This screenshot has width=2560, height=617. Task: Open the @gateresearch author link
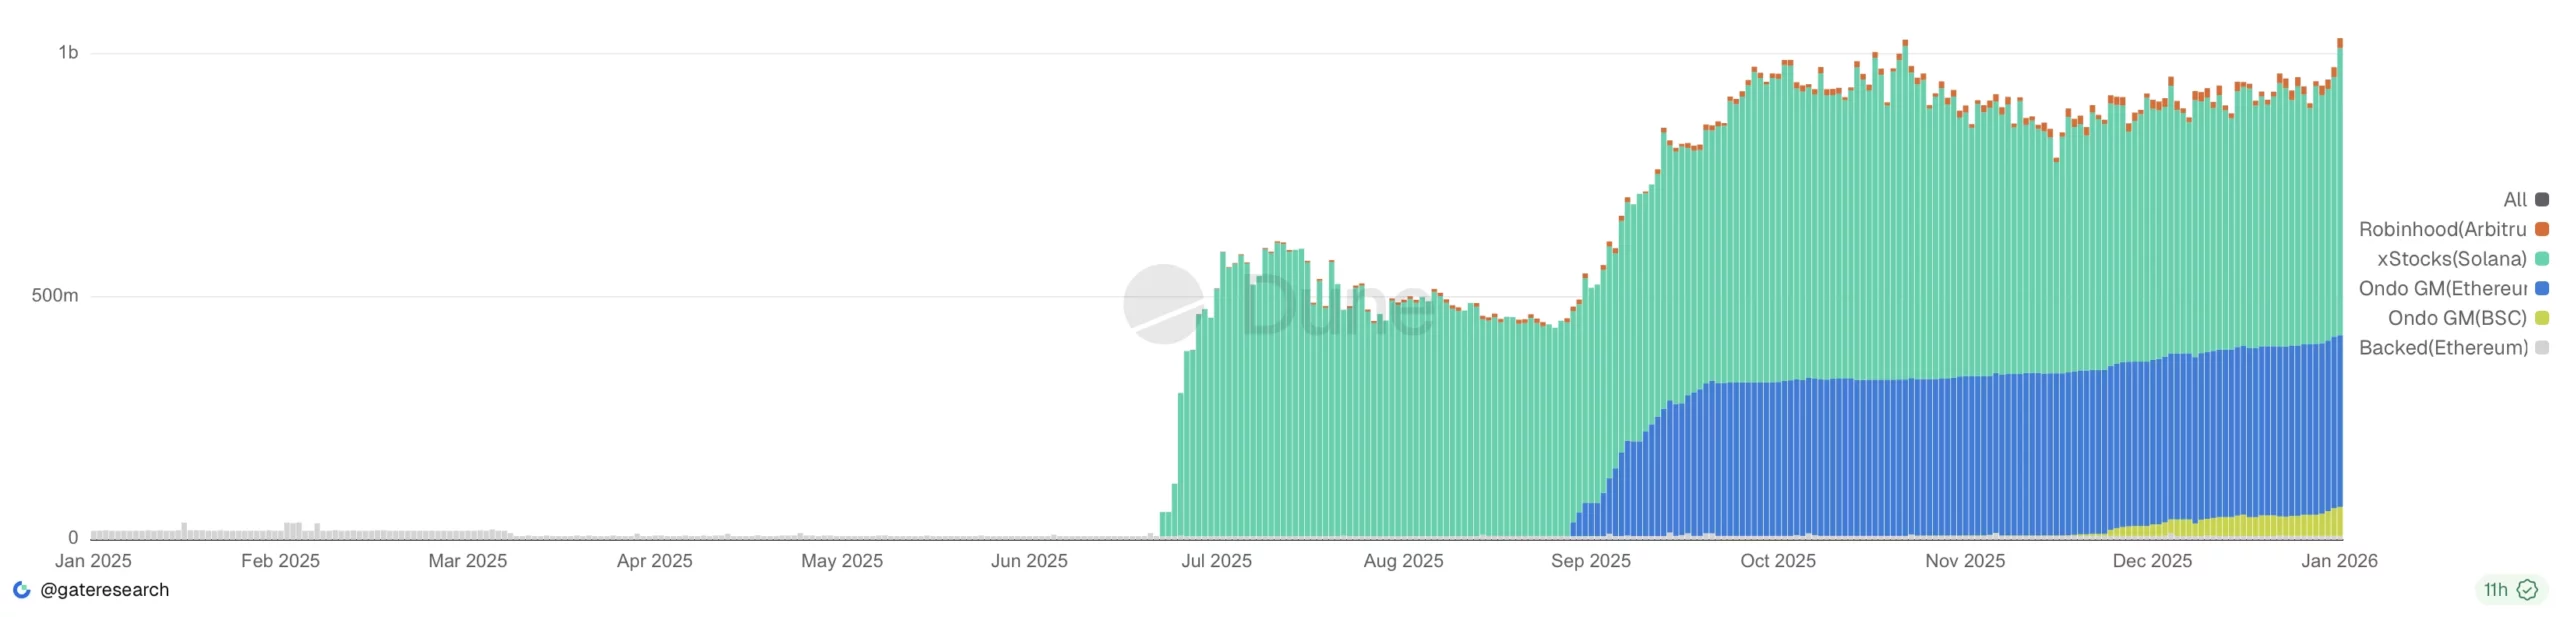[104, 589]
